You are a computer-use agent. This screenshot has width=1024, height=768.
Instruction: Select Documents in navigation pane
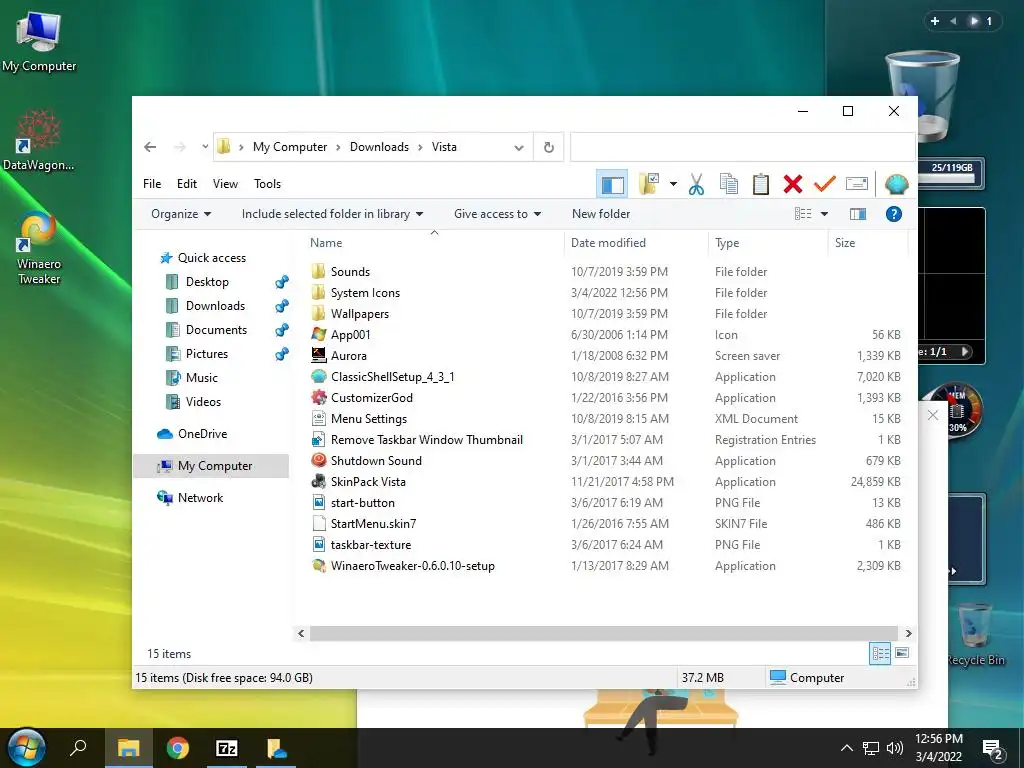coord(216,330)
